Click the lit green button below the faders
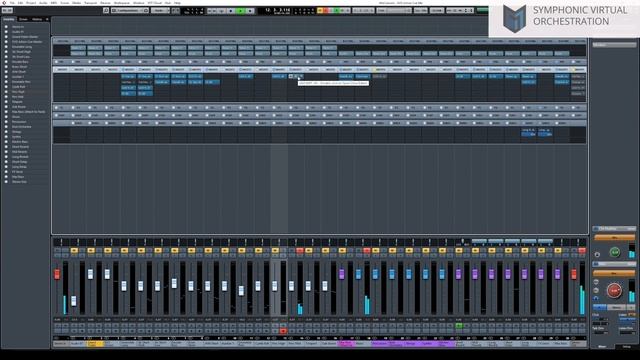640x360 pixels. pos(459,326)
